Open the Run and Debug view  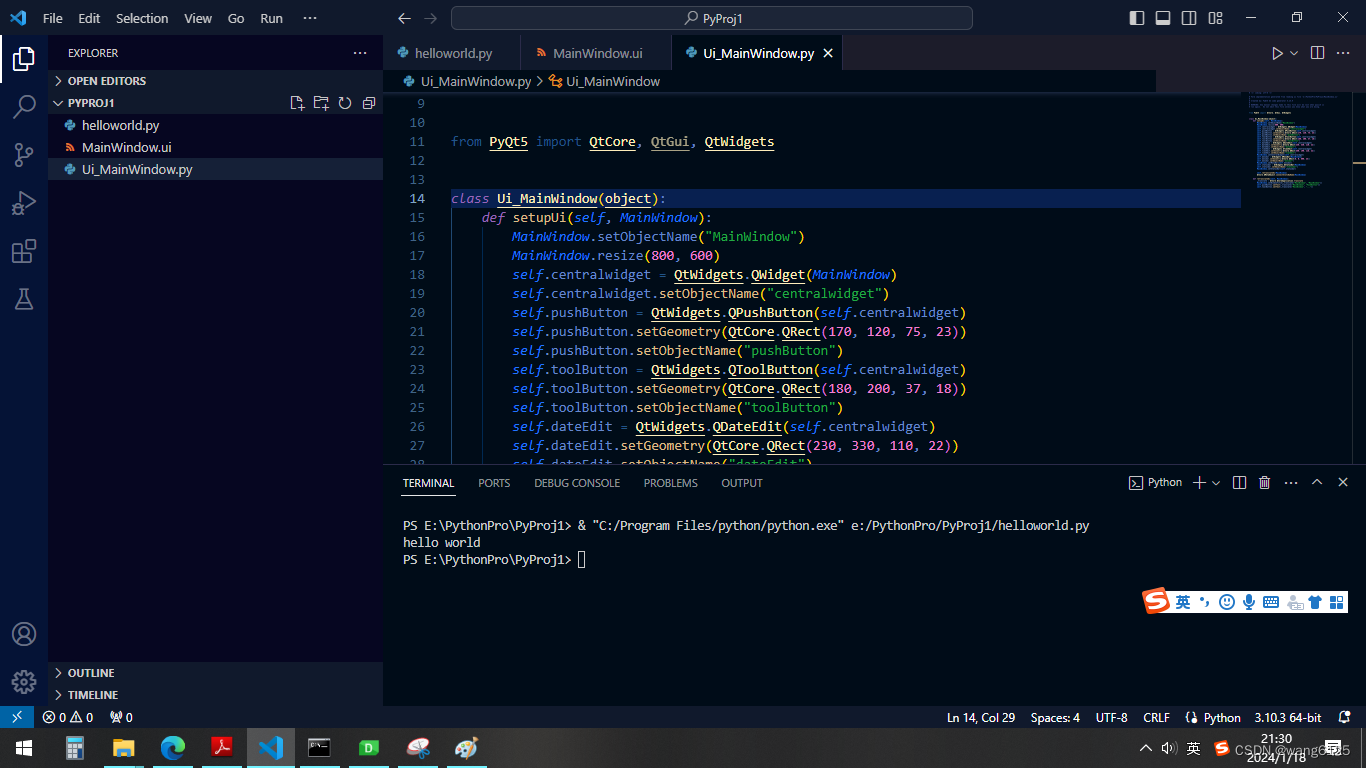tap(24, 203)
